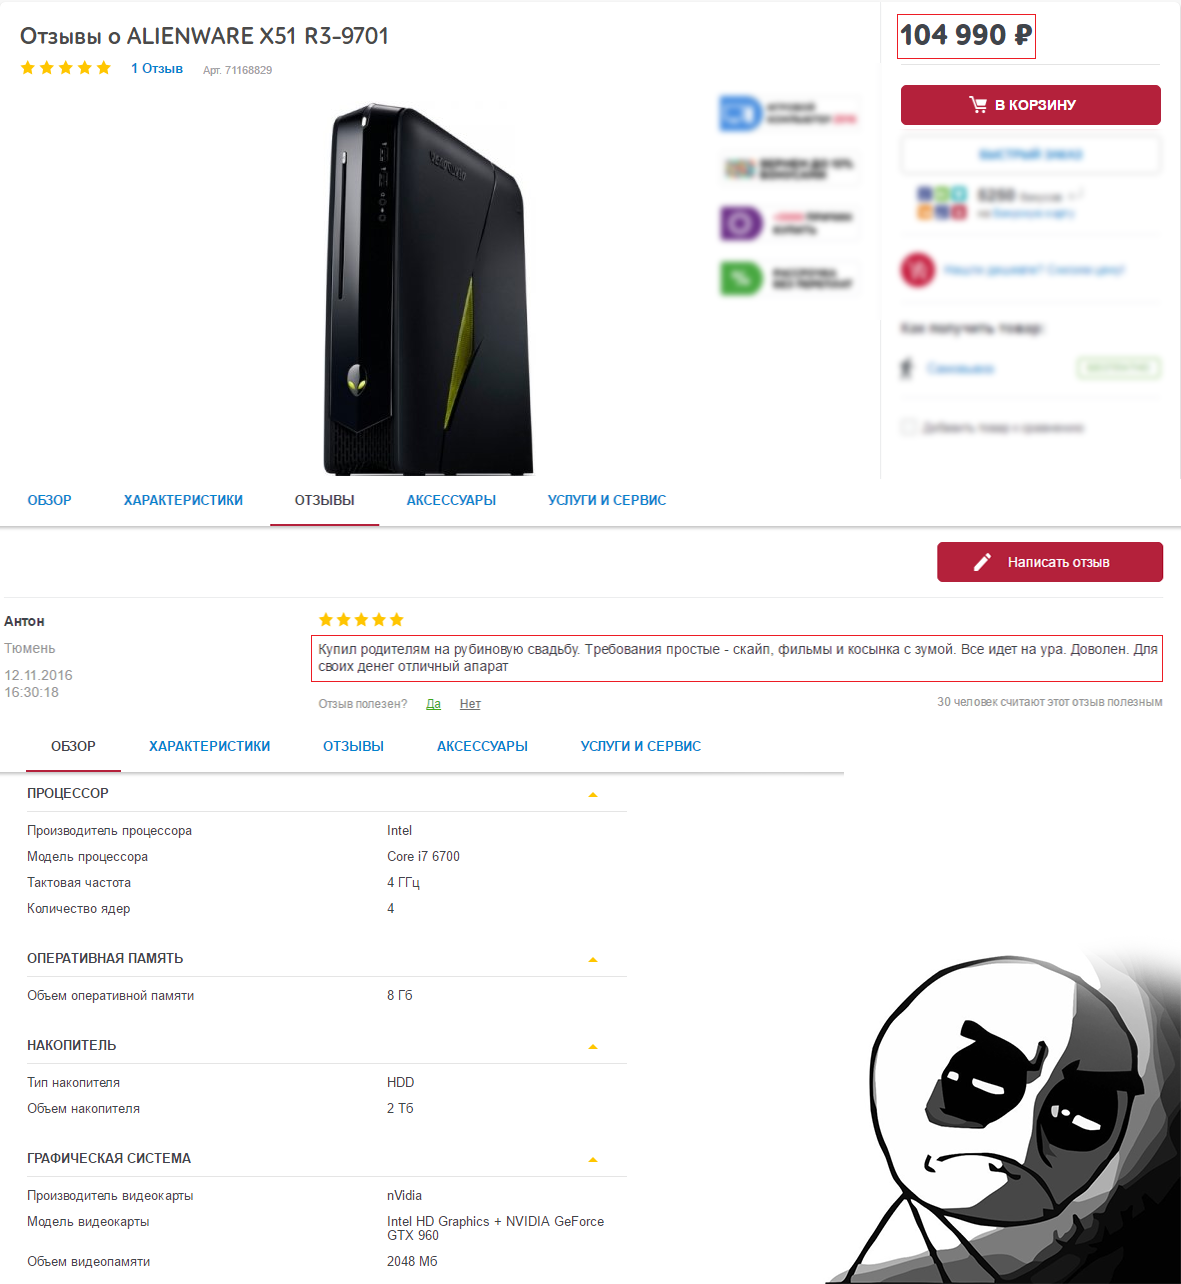The width and height of the screenshot is (1181, 1284).
Task: Click the red round icon under the bonus block
Action: 917,270
